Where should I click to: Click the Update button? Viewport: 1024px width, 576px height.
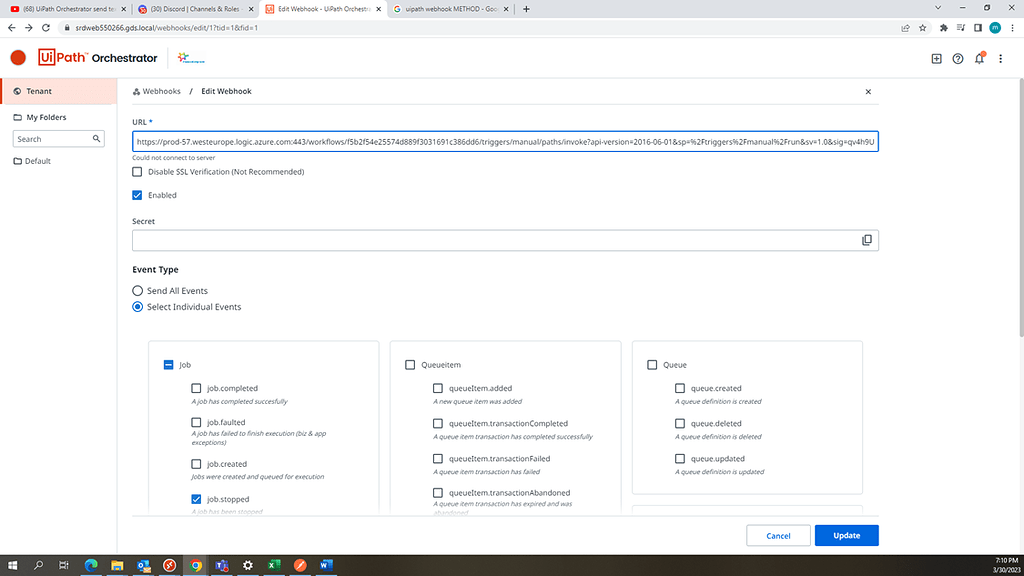(846, 535)
